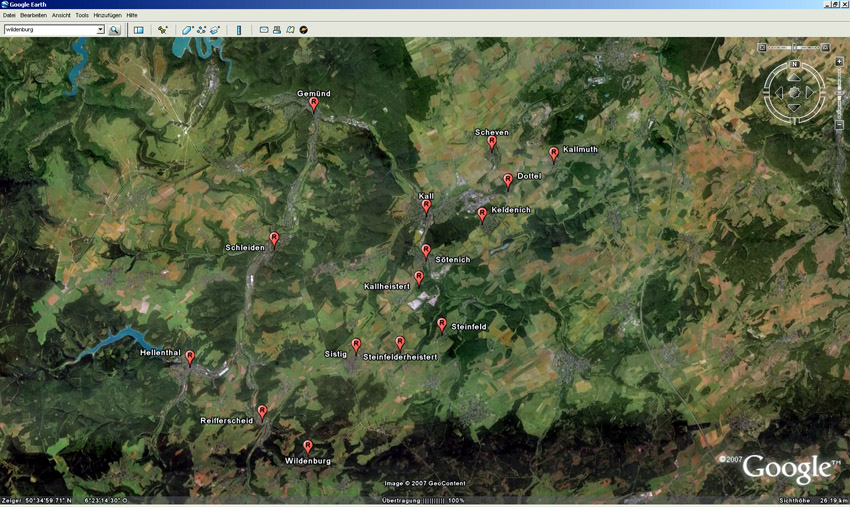Click the Hellenthal placemark pin
The height and width of the screenshot is (507, 850).
tap(190, 357)
